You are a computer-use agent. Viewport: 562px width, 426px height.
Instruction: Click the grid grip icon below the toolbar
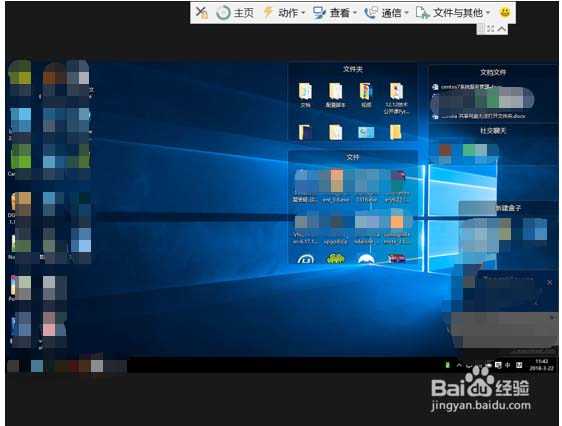482,28
